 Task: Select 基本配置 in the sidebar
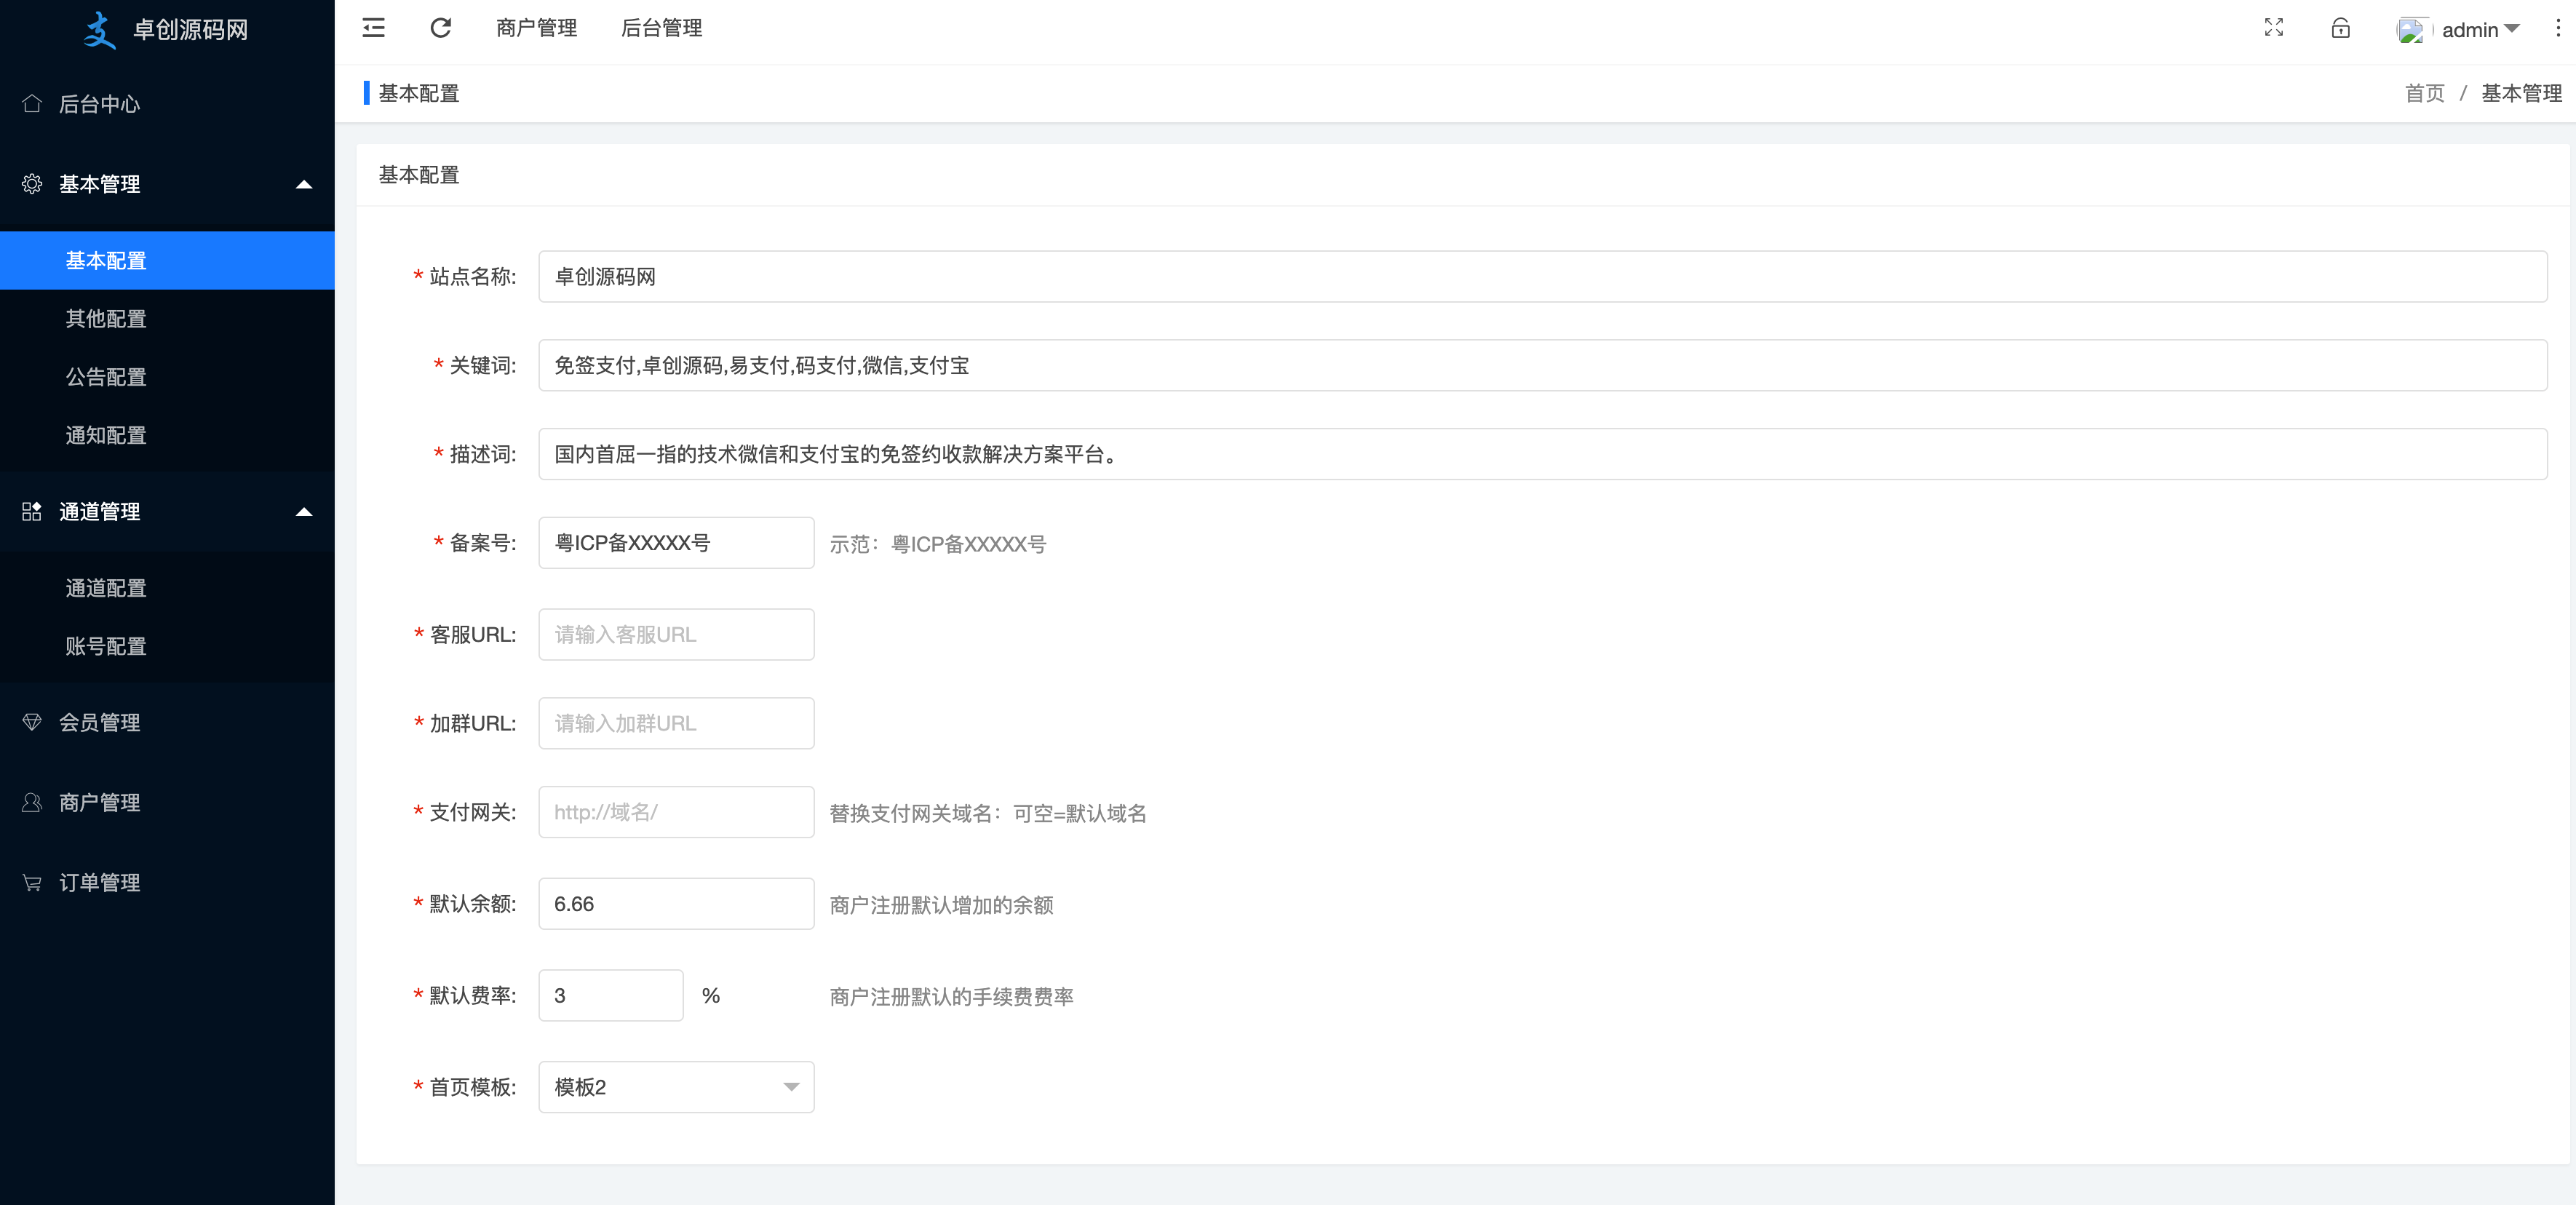(x=167, y=261)
